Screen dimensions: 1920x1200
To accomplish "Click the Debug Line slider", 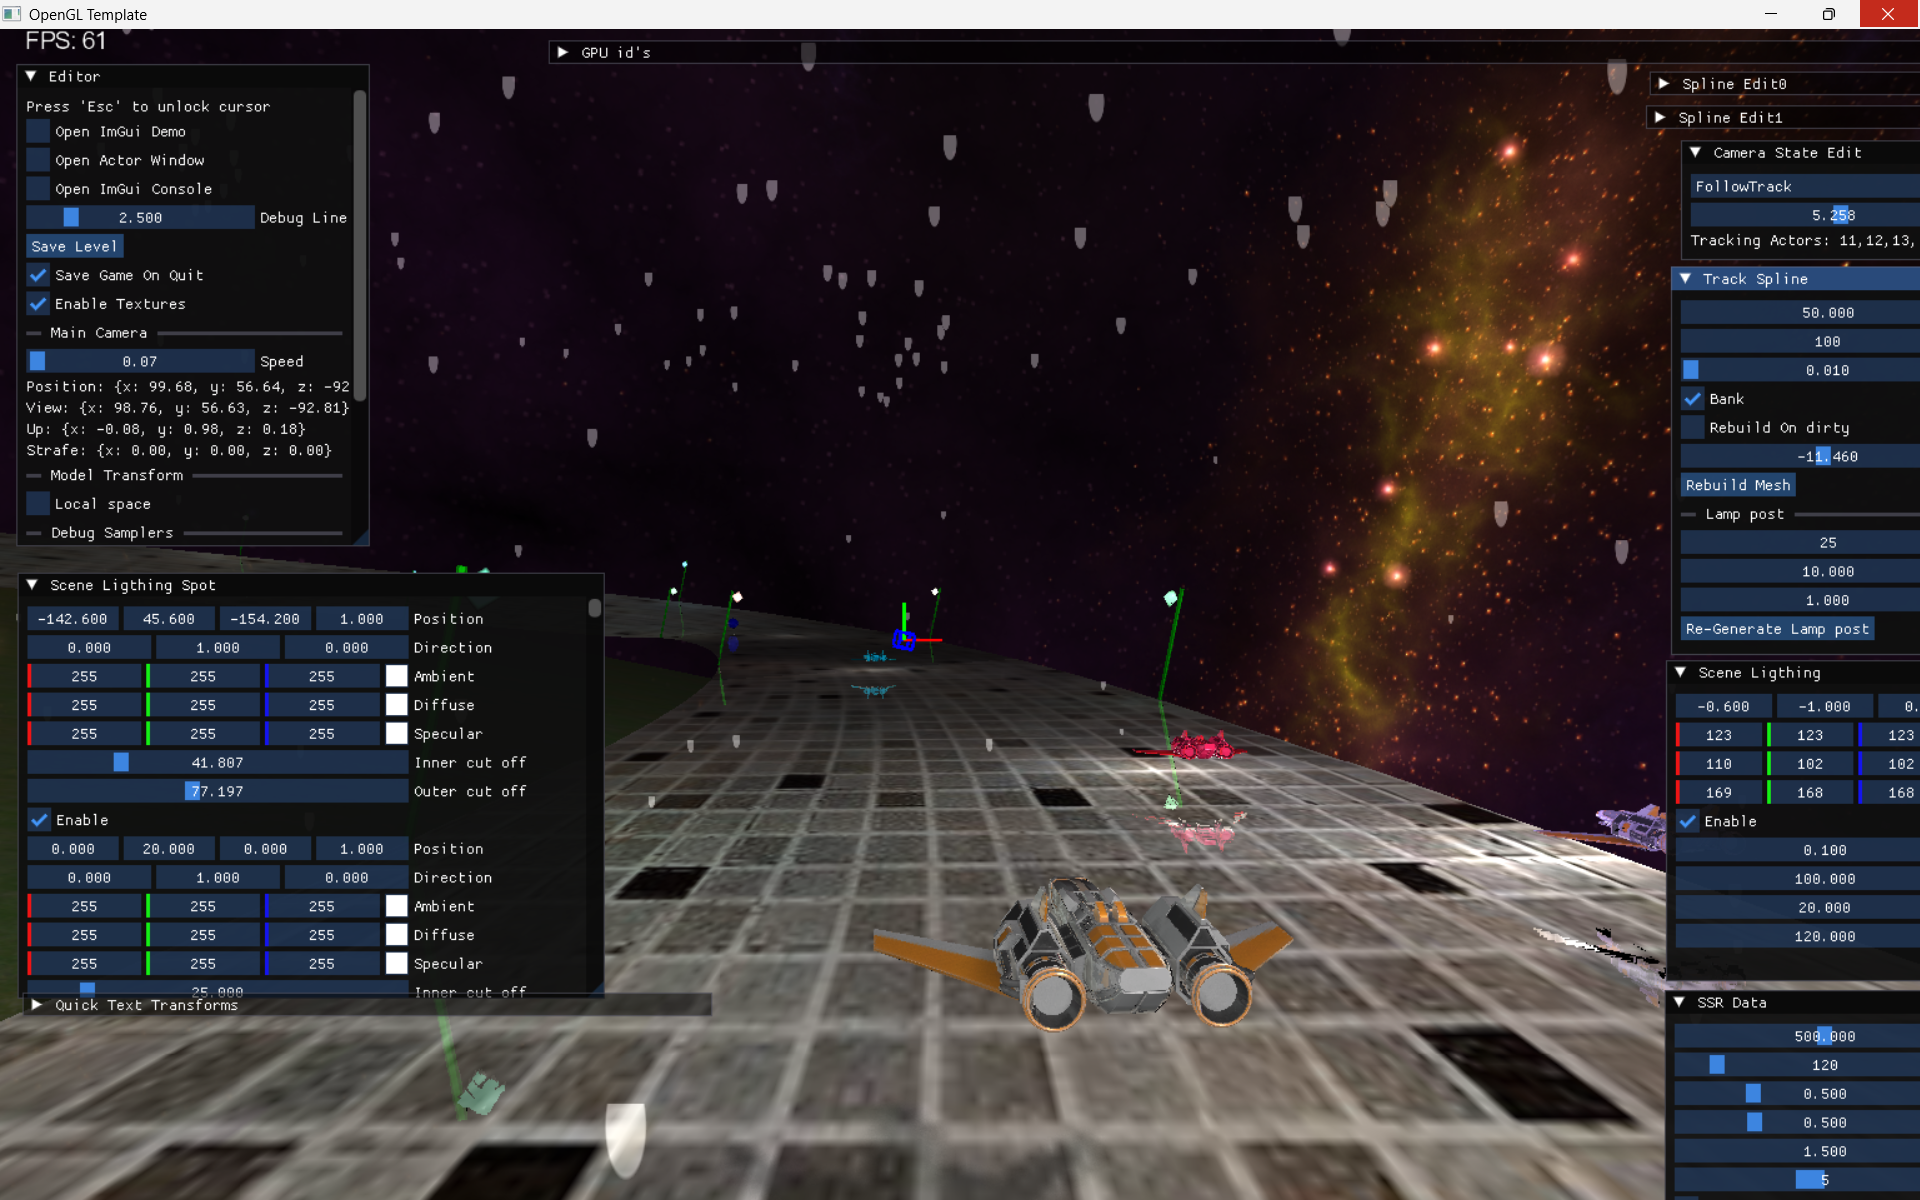I will tap(140, 217).
